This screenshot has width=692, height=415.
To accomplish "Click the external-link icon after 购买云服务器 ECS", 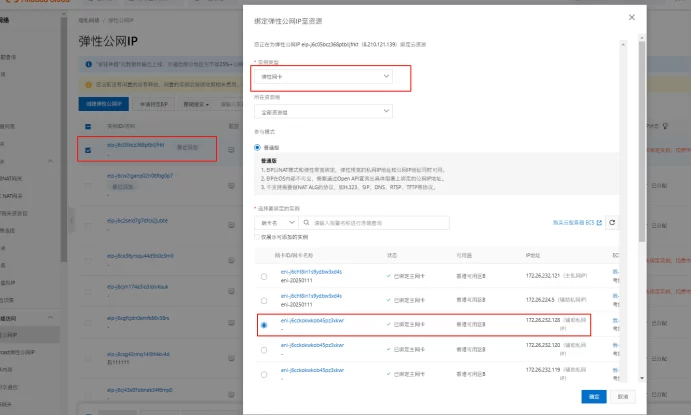I will pos(599,223).
